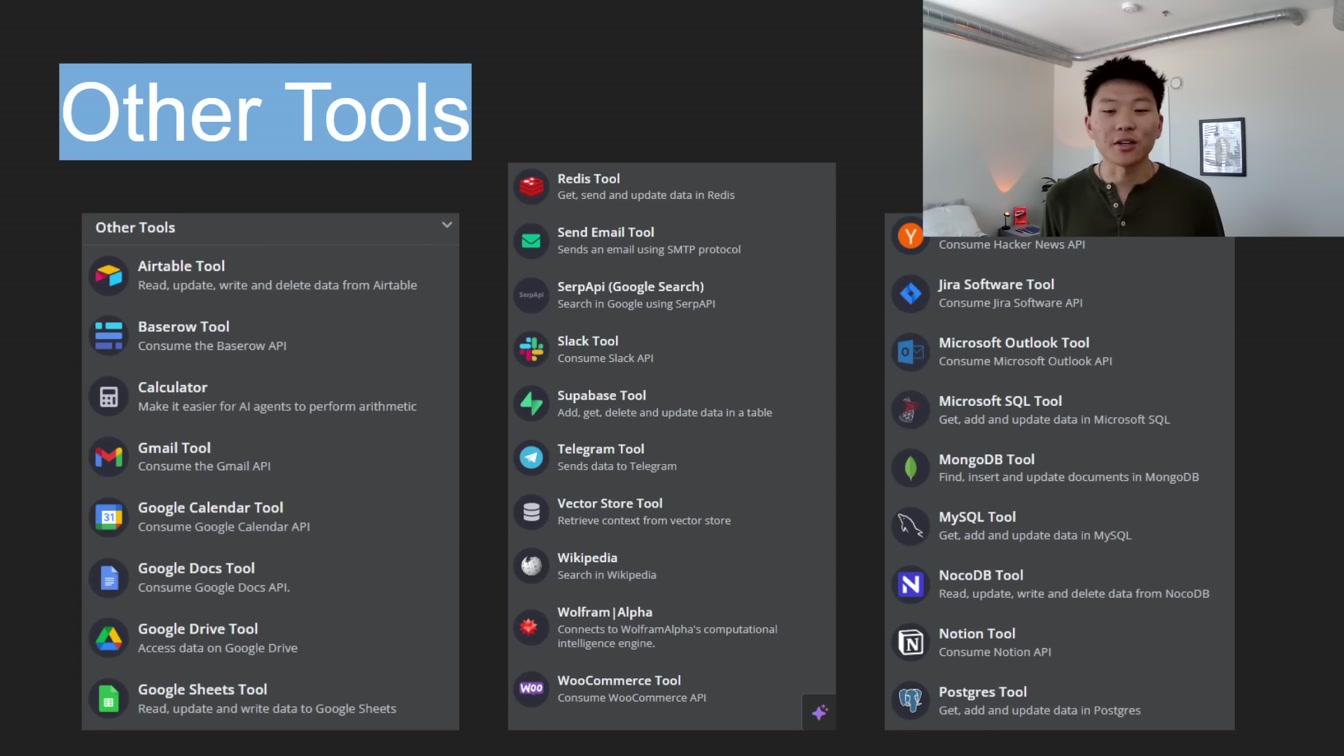Viewport: 1344px width, 756px height.
Task: Select the Google Docs Tool title
Action: [x=196, y=568]
